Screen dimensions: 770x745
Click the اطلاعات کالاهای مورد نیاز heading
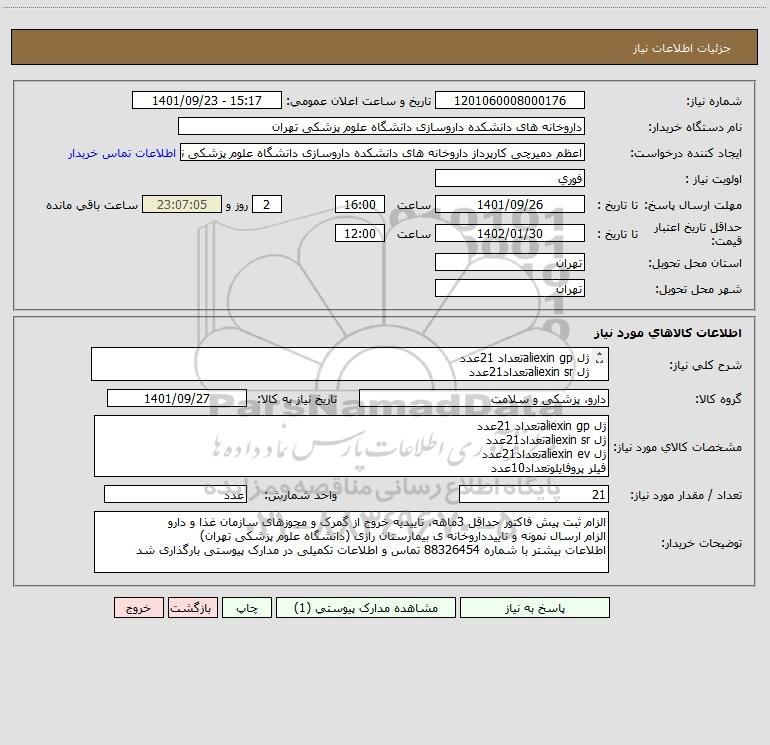668,332
